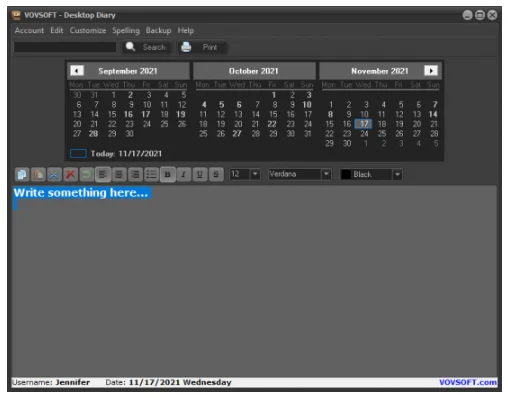The image size is (508, 398).
Task: Open the Verdana font dropdown
Action: [326, 174]
